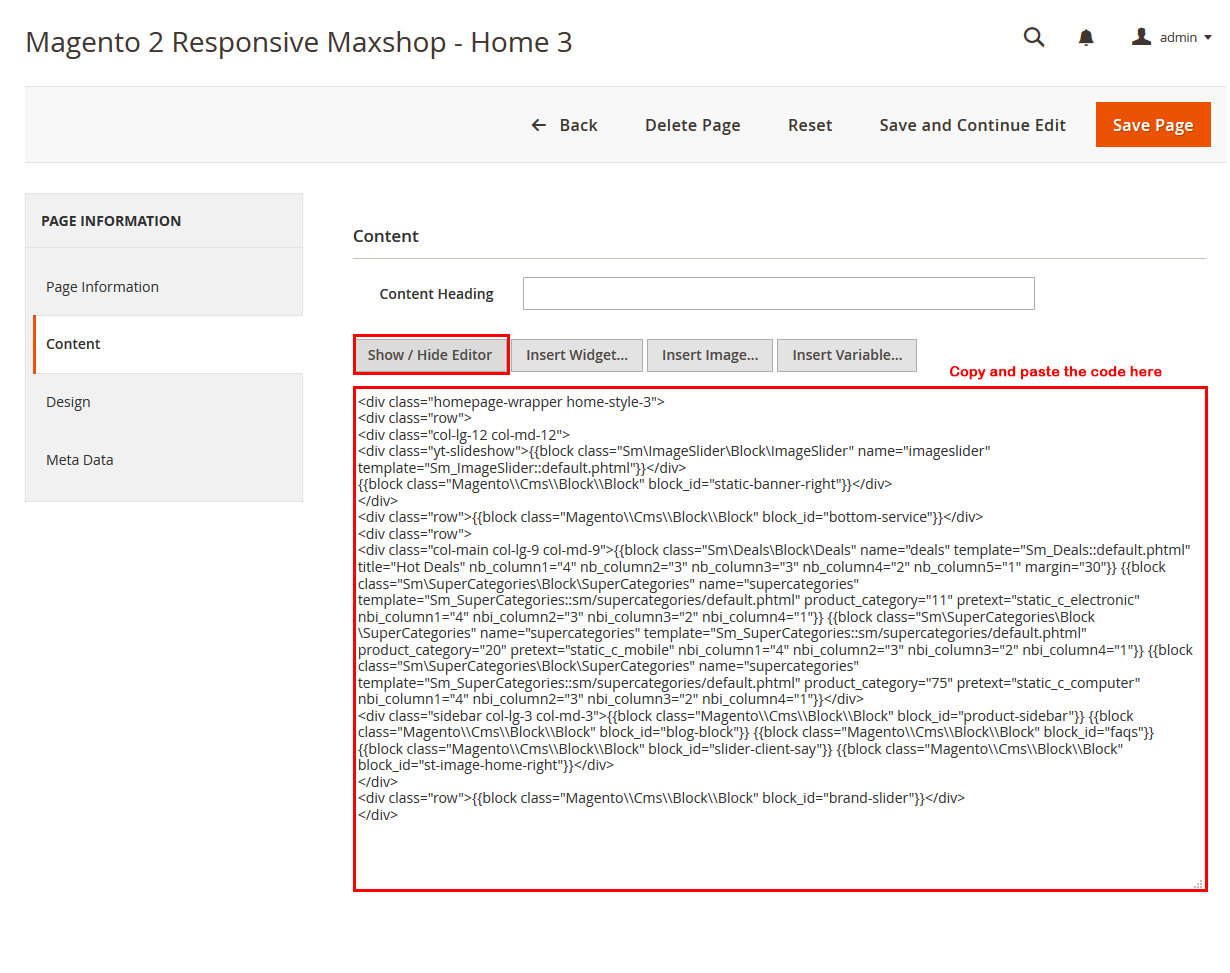Viewport: 1230px width, 973px height.
Task: Click Insert Variable... button
Action: [847, 355]
